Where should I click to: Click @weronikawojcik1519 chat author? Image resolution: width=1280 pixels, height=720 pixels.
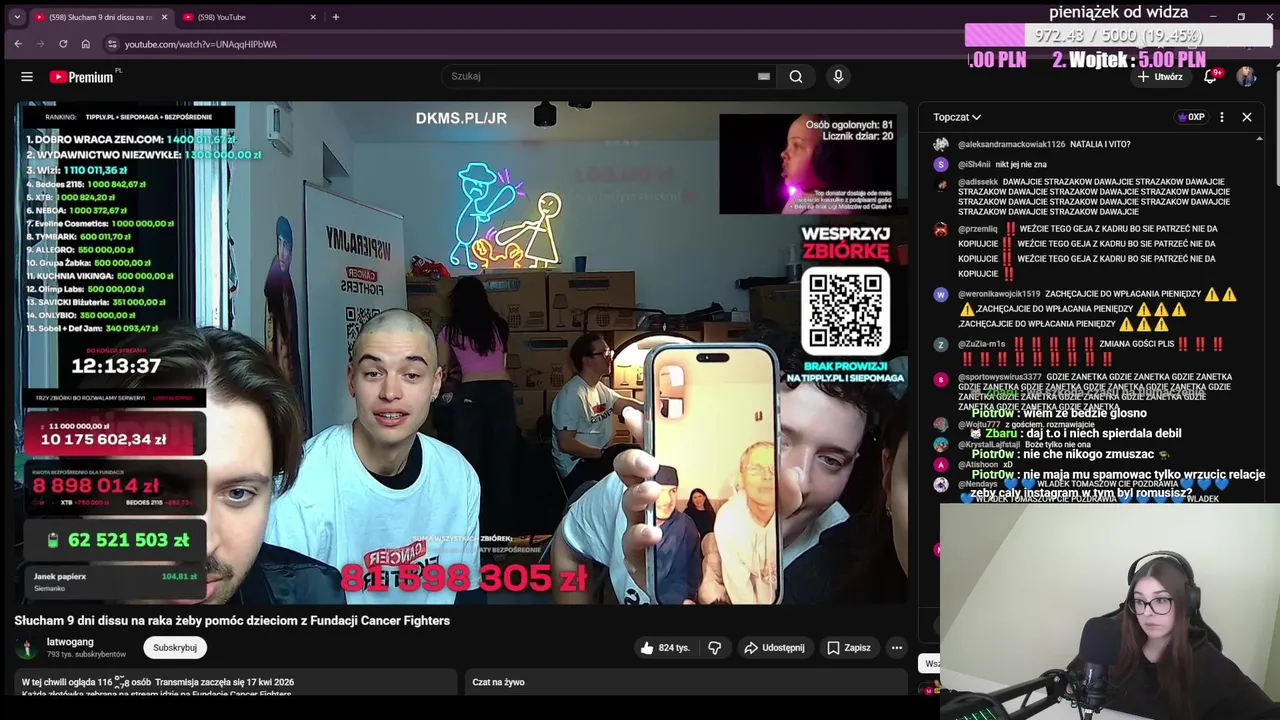click(999, 294)
